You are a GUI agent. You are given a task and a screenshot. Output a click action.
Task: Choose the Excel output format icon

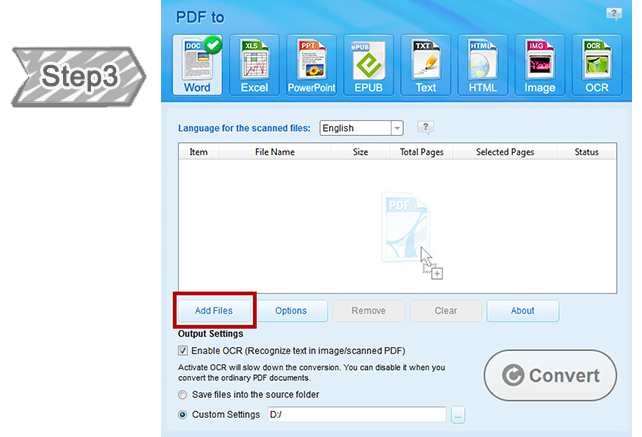tap(255, 66)
